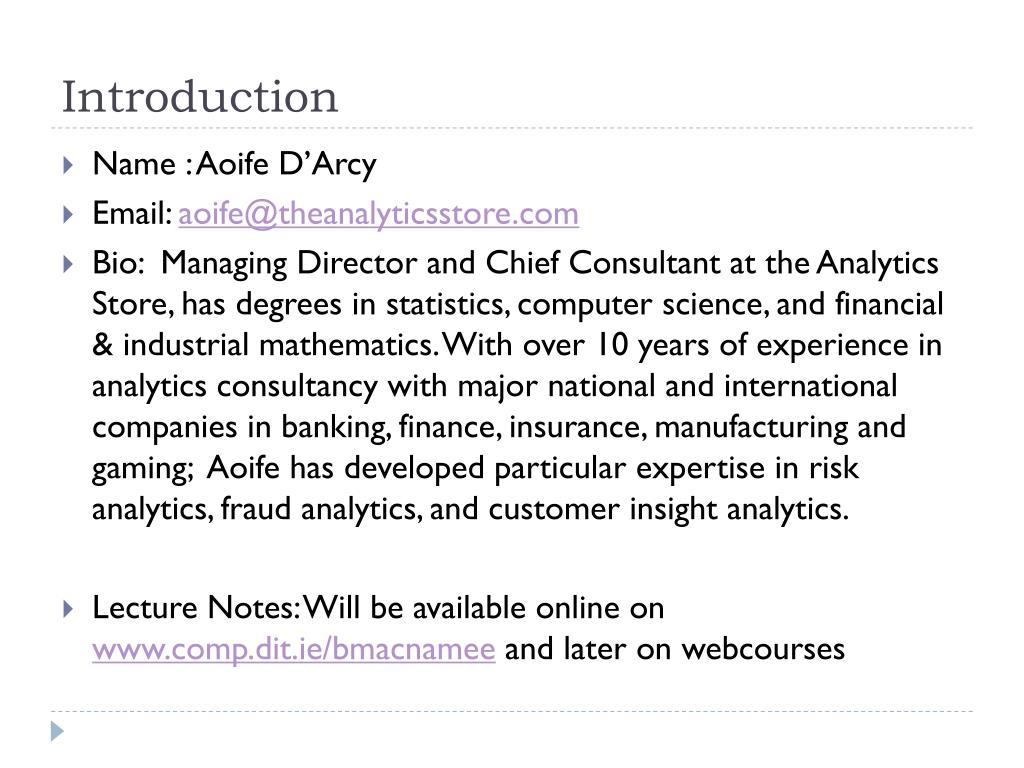Click the Bio: label at paragraph start

[118, 263]
